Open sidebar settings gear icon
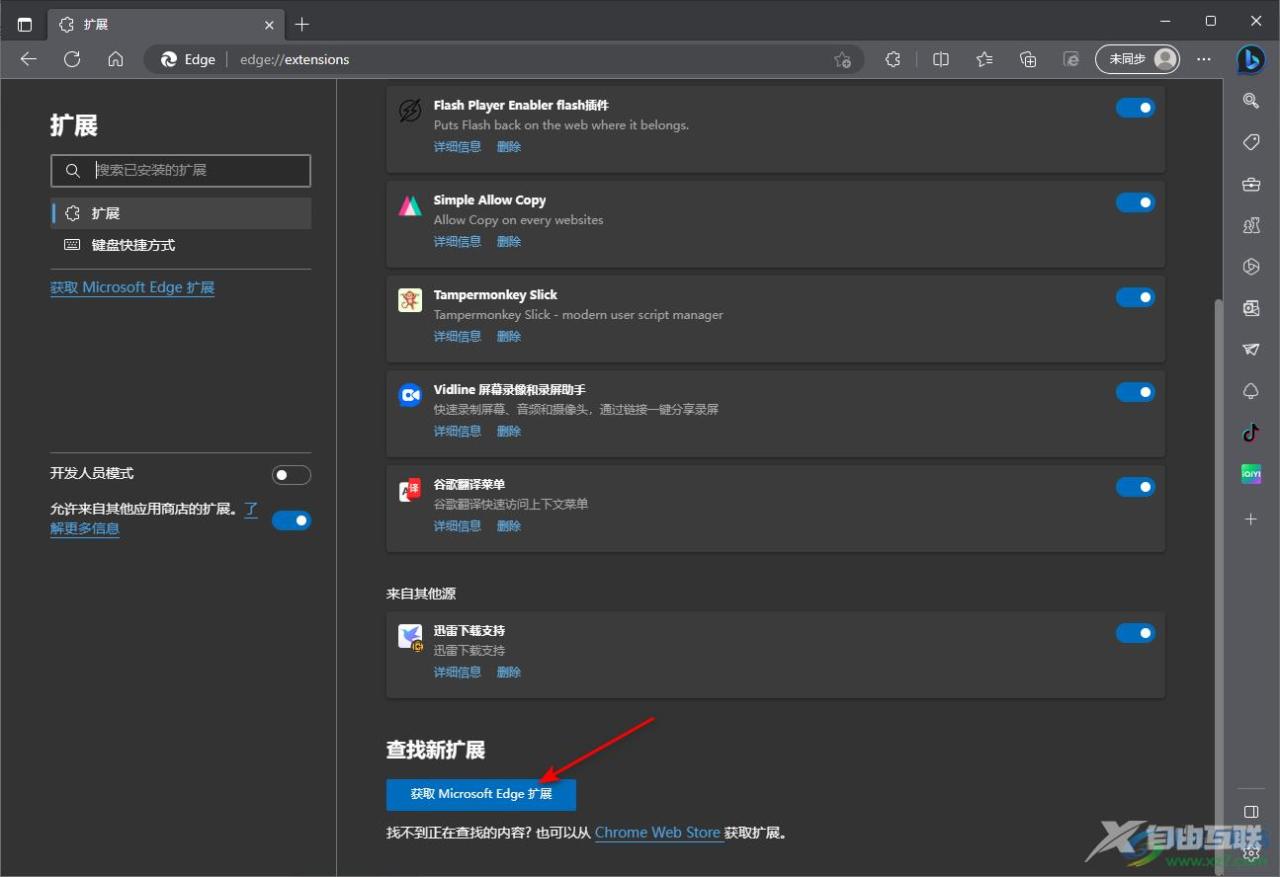1280x877 pixels. tap(1251, 853)
